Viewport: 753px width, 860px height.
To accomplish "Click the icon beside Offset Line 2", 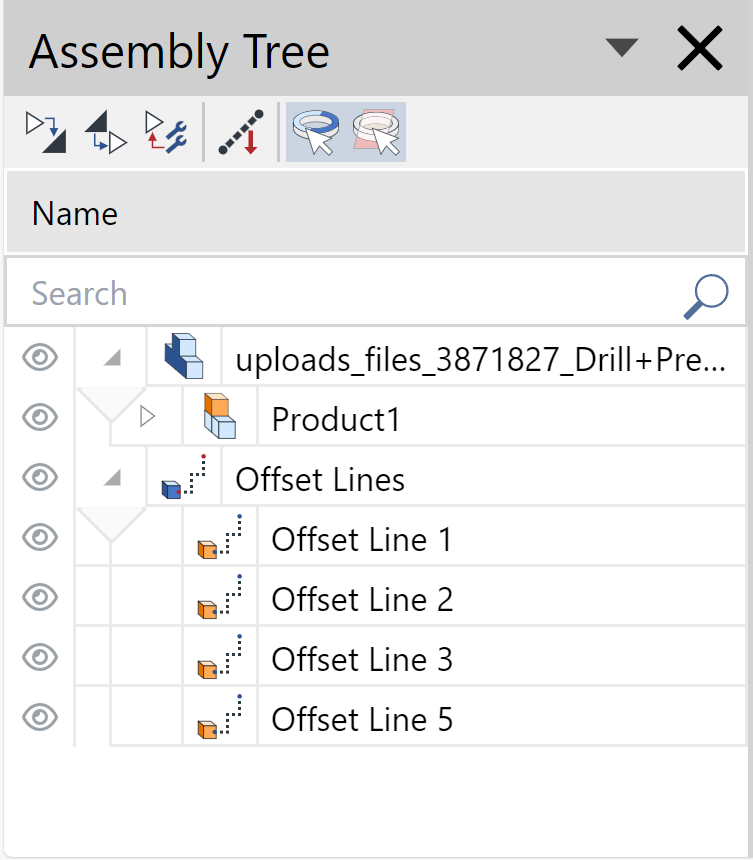I will tap(220, 597).
